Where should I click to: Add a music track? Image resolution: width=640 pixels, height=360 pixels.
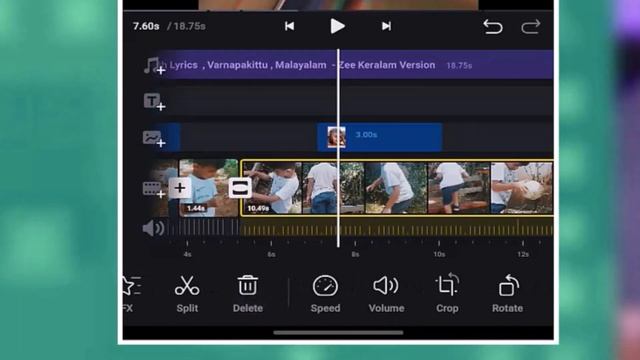pos(154,66)
